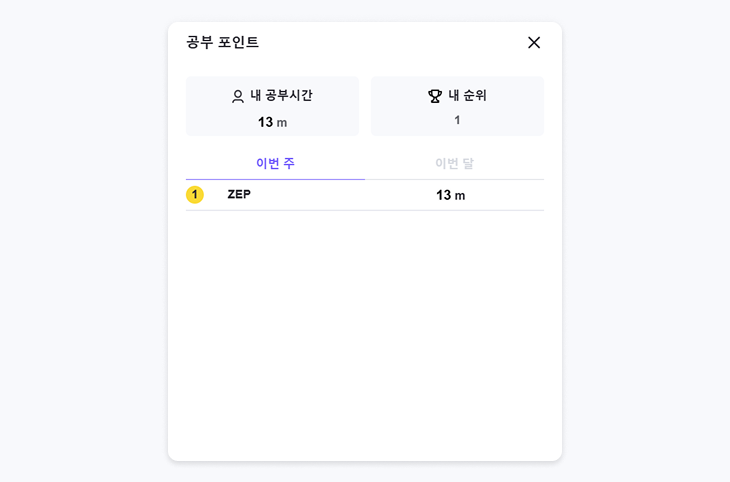The width and height of the screenshot is (730, 482).
Task: Click the person icon beside 내 공부시간
Action: tap(238, 96)
